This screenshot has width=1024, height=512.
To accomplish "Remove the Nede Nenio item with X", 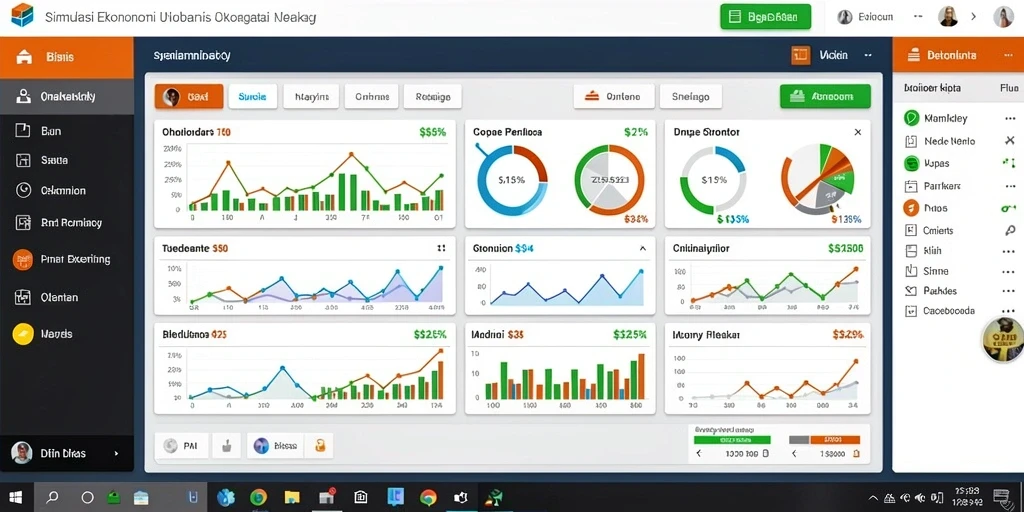I will point(1009,141).
